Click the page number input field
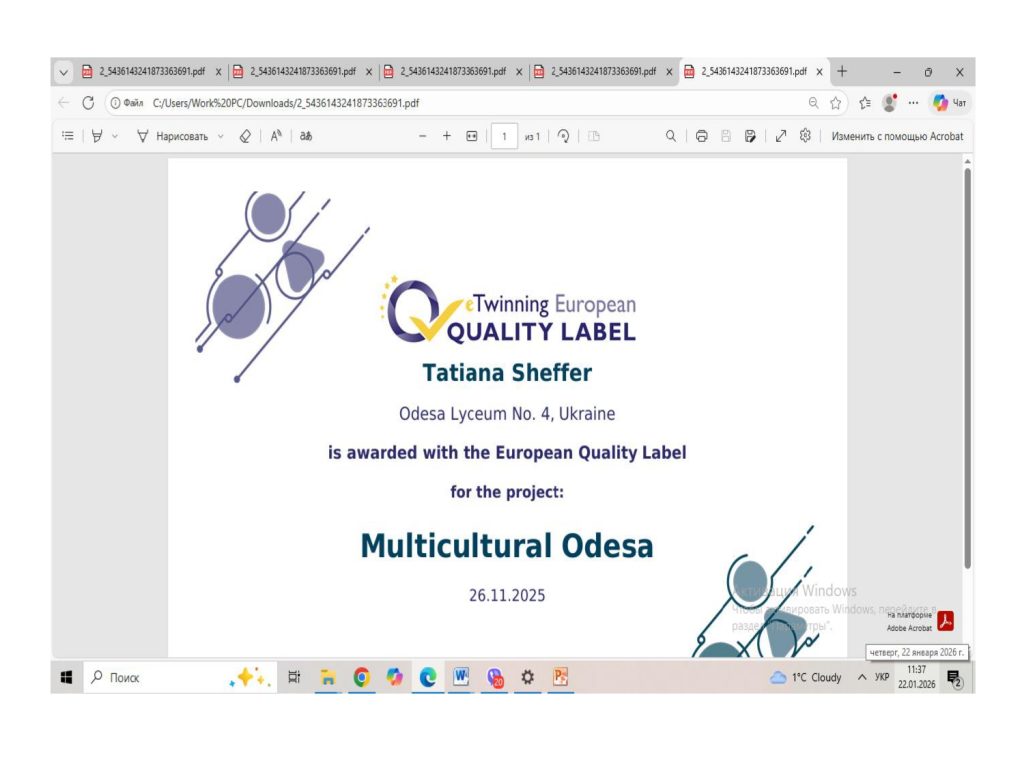This screenshot has width=1024, height=768. click(x=504, y=136)
